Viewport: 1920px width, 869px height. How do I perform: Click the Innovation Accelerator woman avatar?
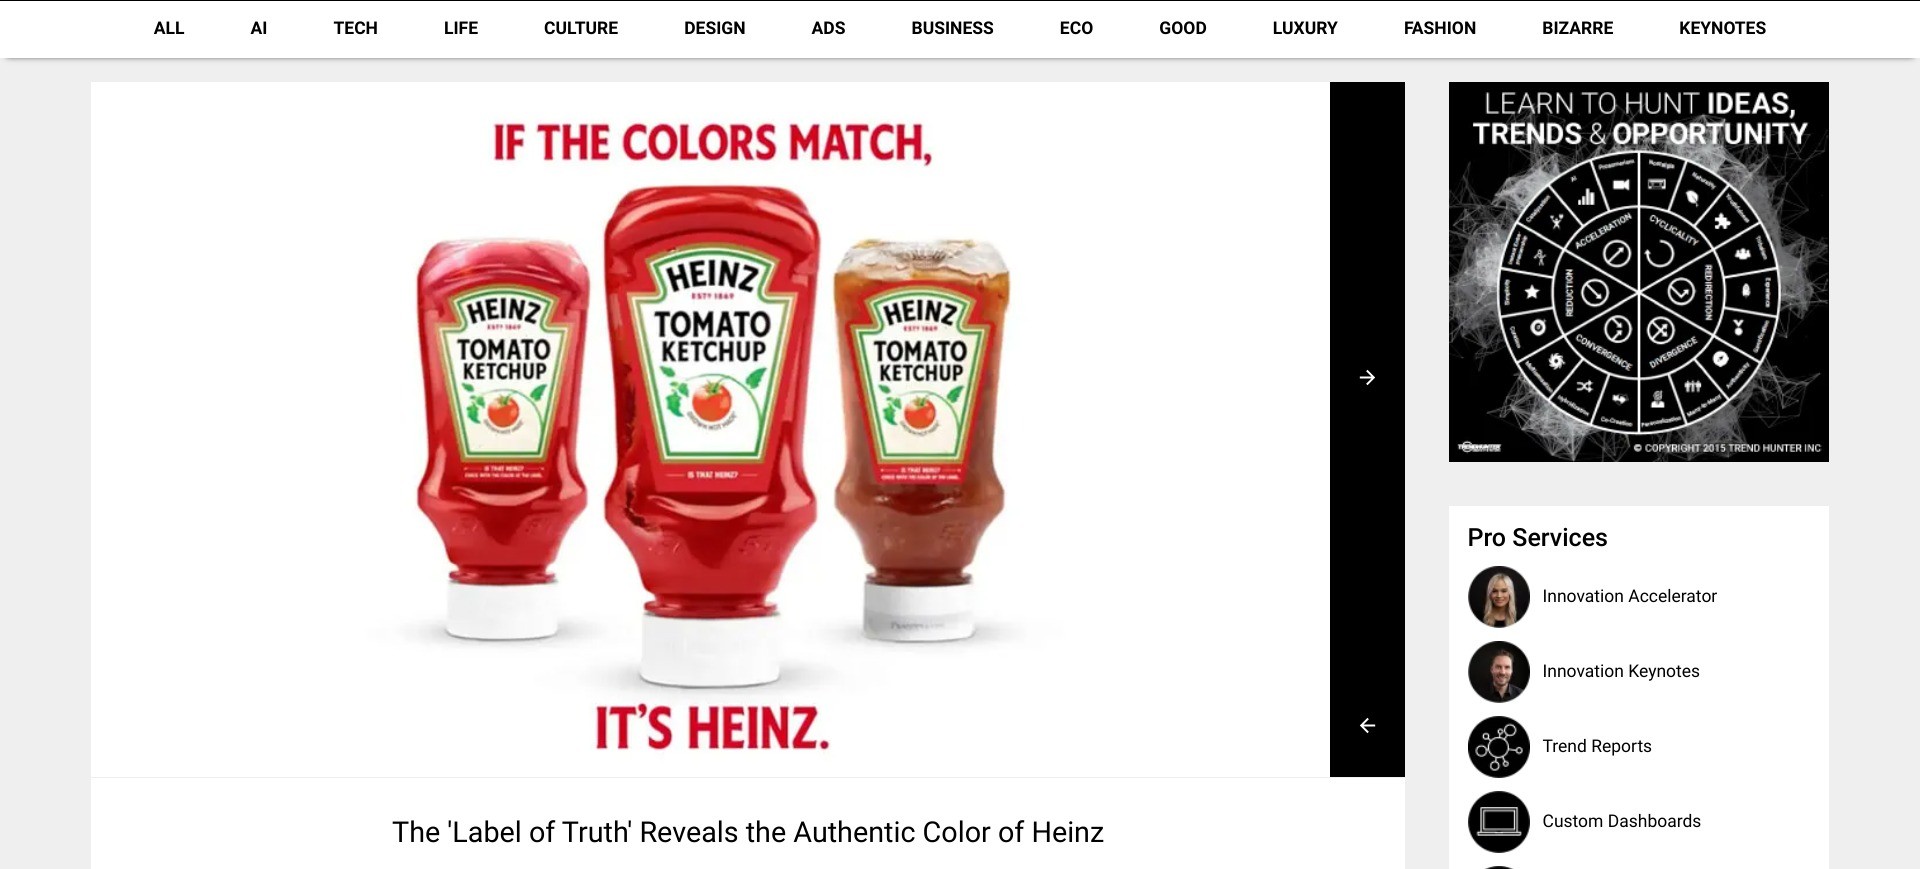click(1498, 596)
